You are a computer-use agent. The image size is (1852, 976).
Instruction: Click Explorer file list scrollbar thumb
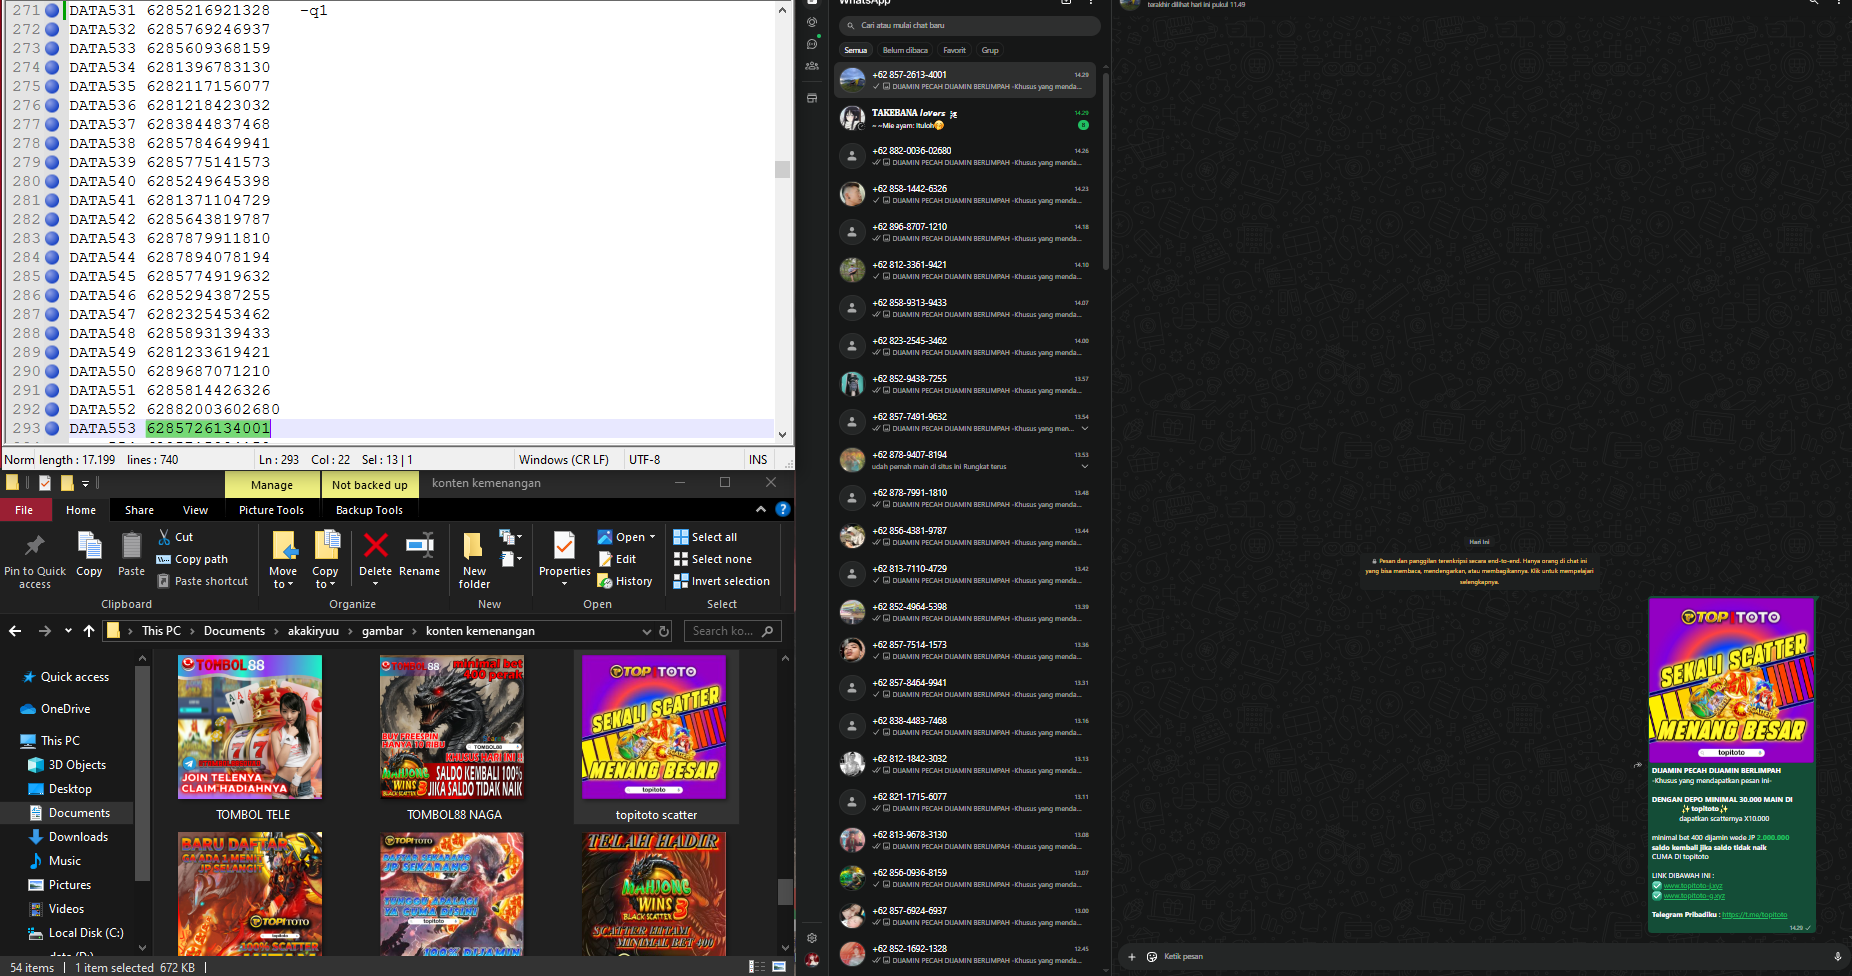click(785, 892)
